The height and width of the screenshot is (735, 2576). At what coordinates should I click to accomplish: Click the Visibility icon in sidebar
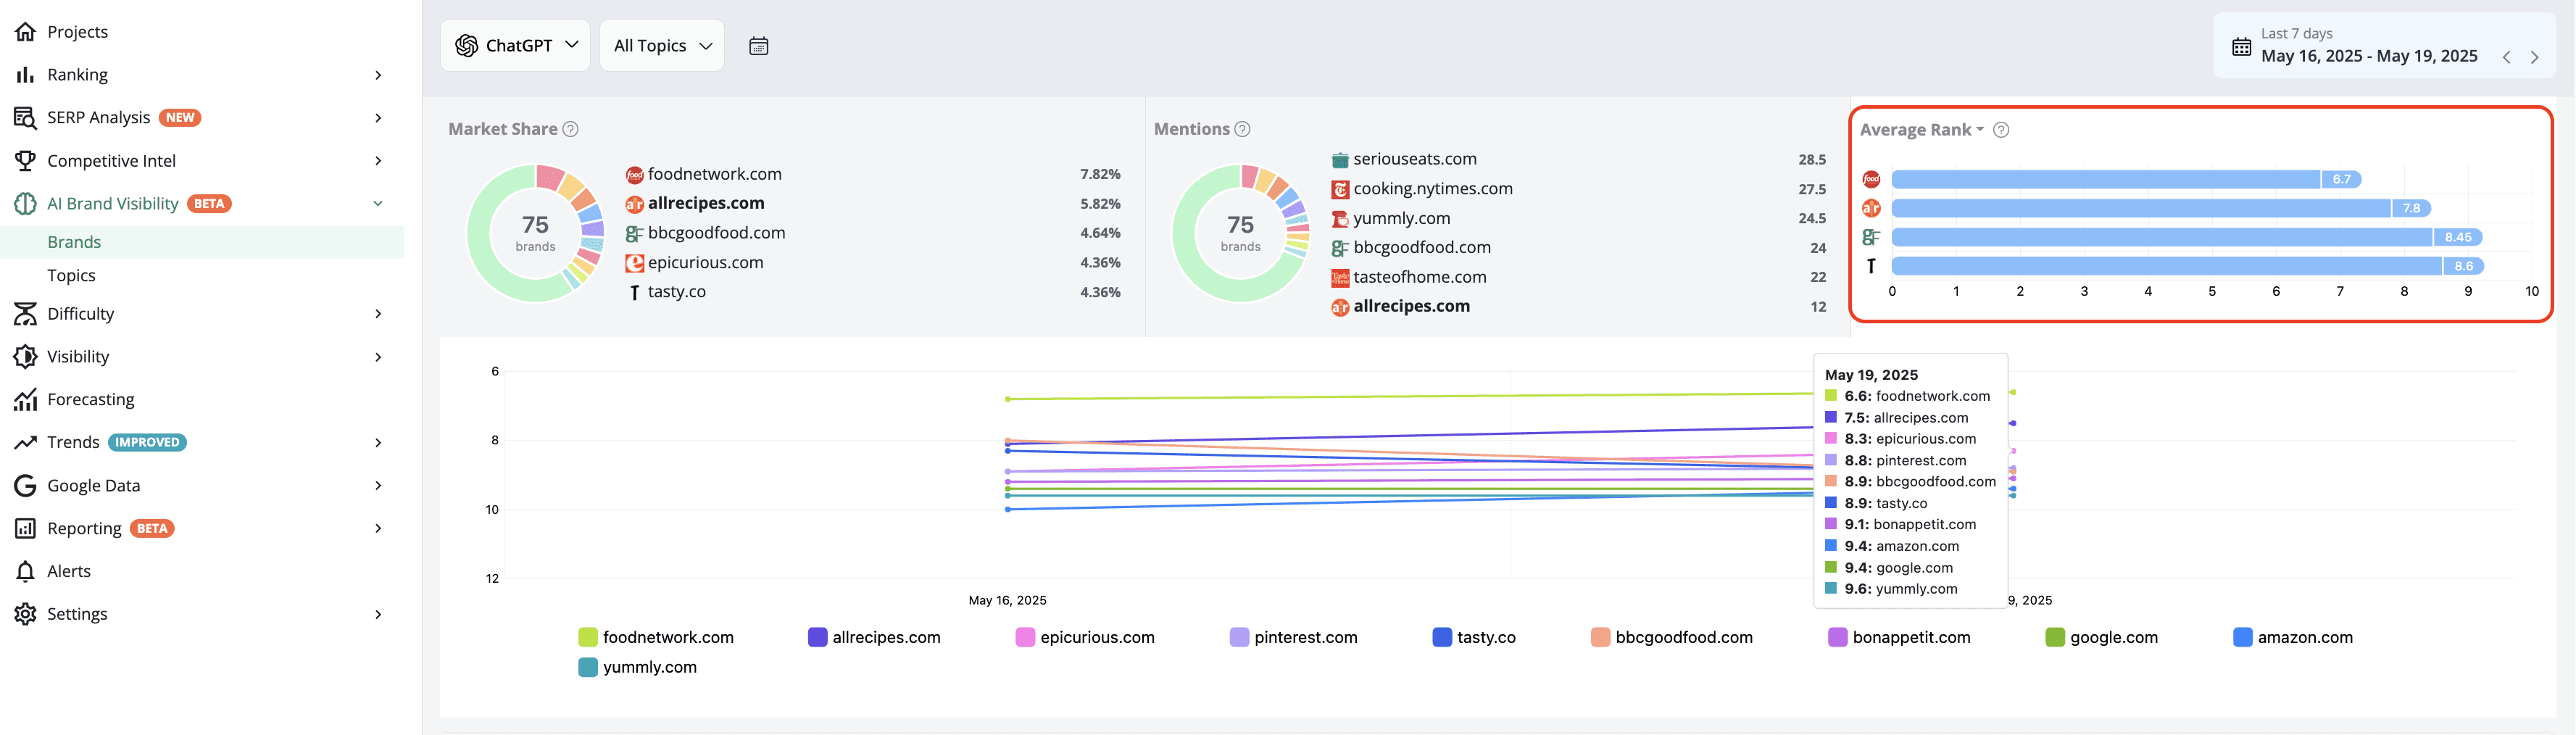click(x=25, y=357)
